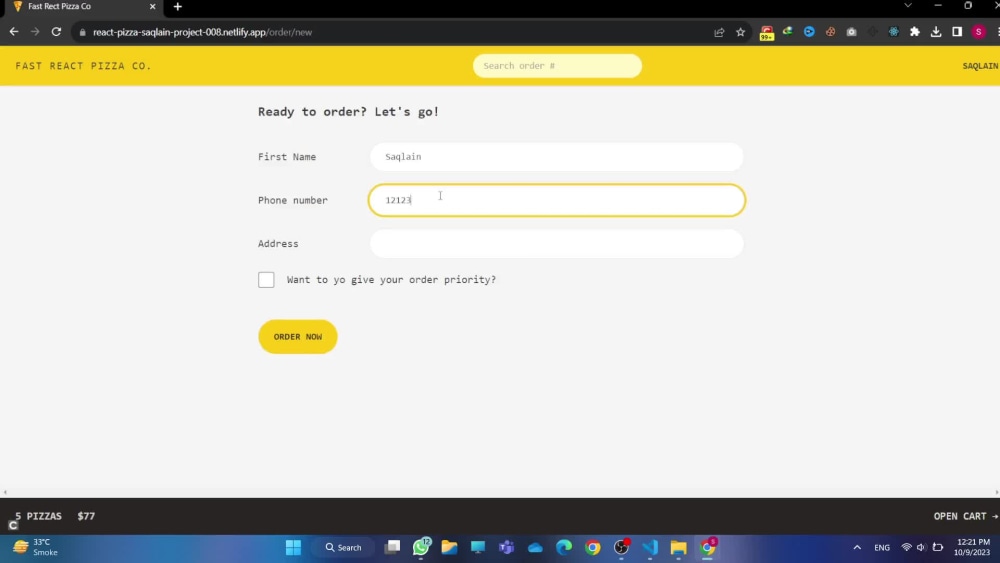Open Task View on the taskbar

click(x=392, y=547)
